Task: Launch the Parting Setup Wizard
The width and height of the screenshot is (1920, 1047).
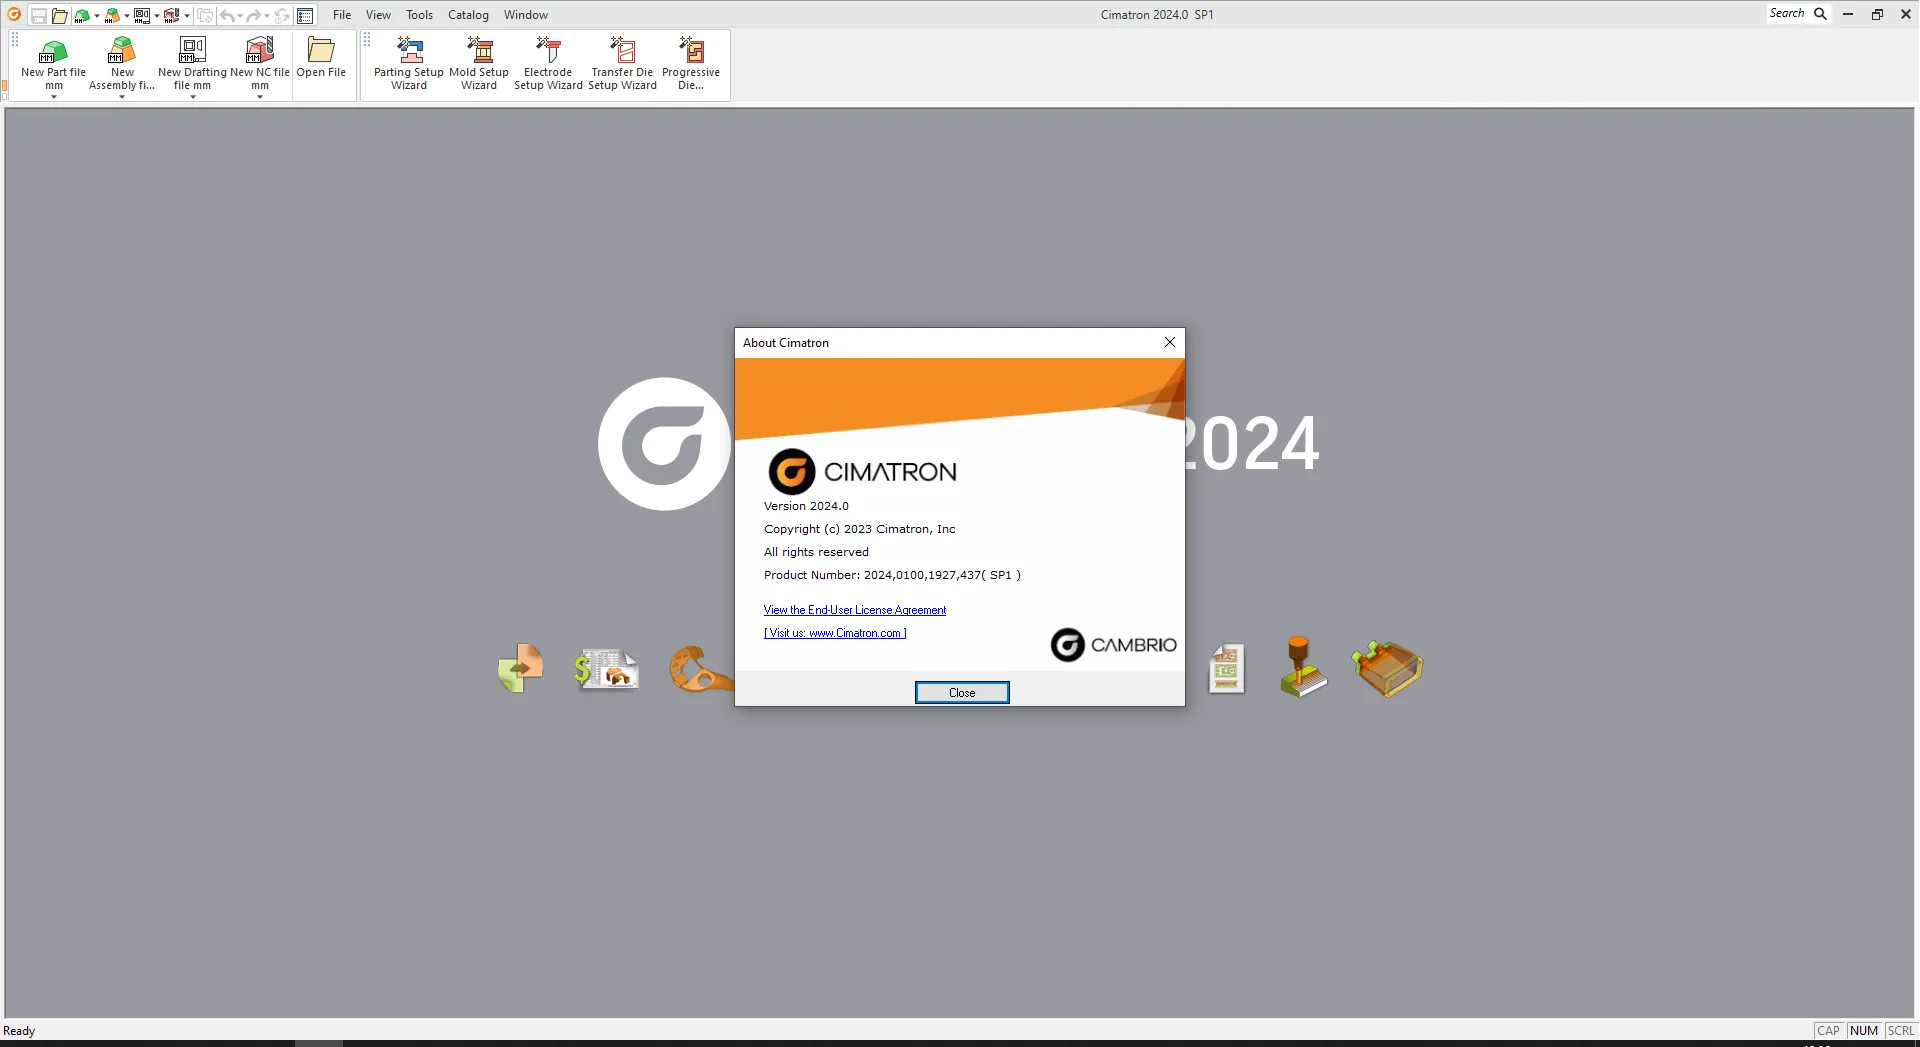Action: tap(409, 63)
